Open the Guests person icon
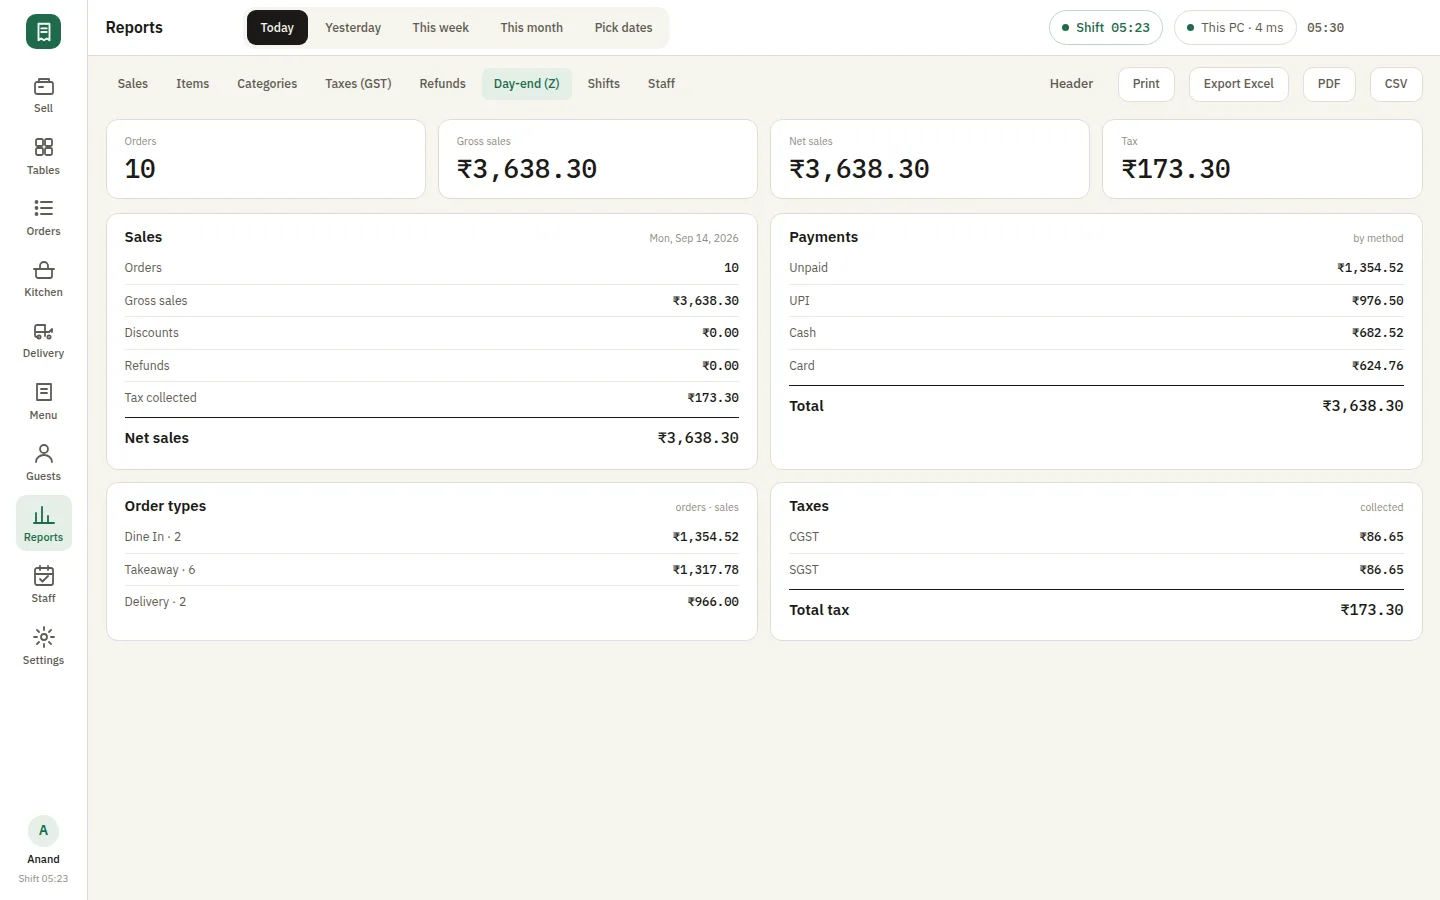This screenshot has width=1440, height=900. (43, 454)
